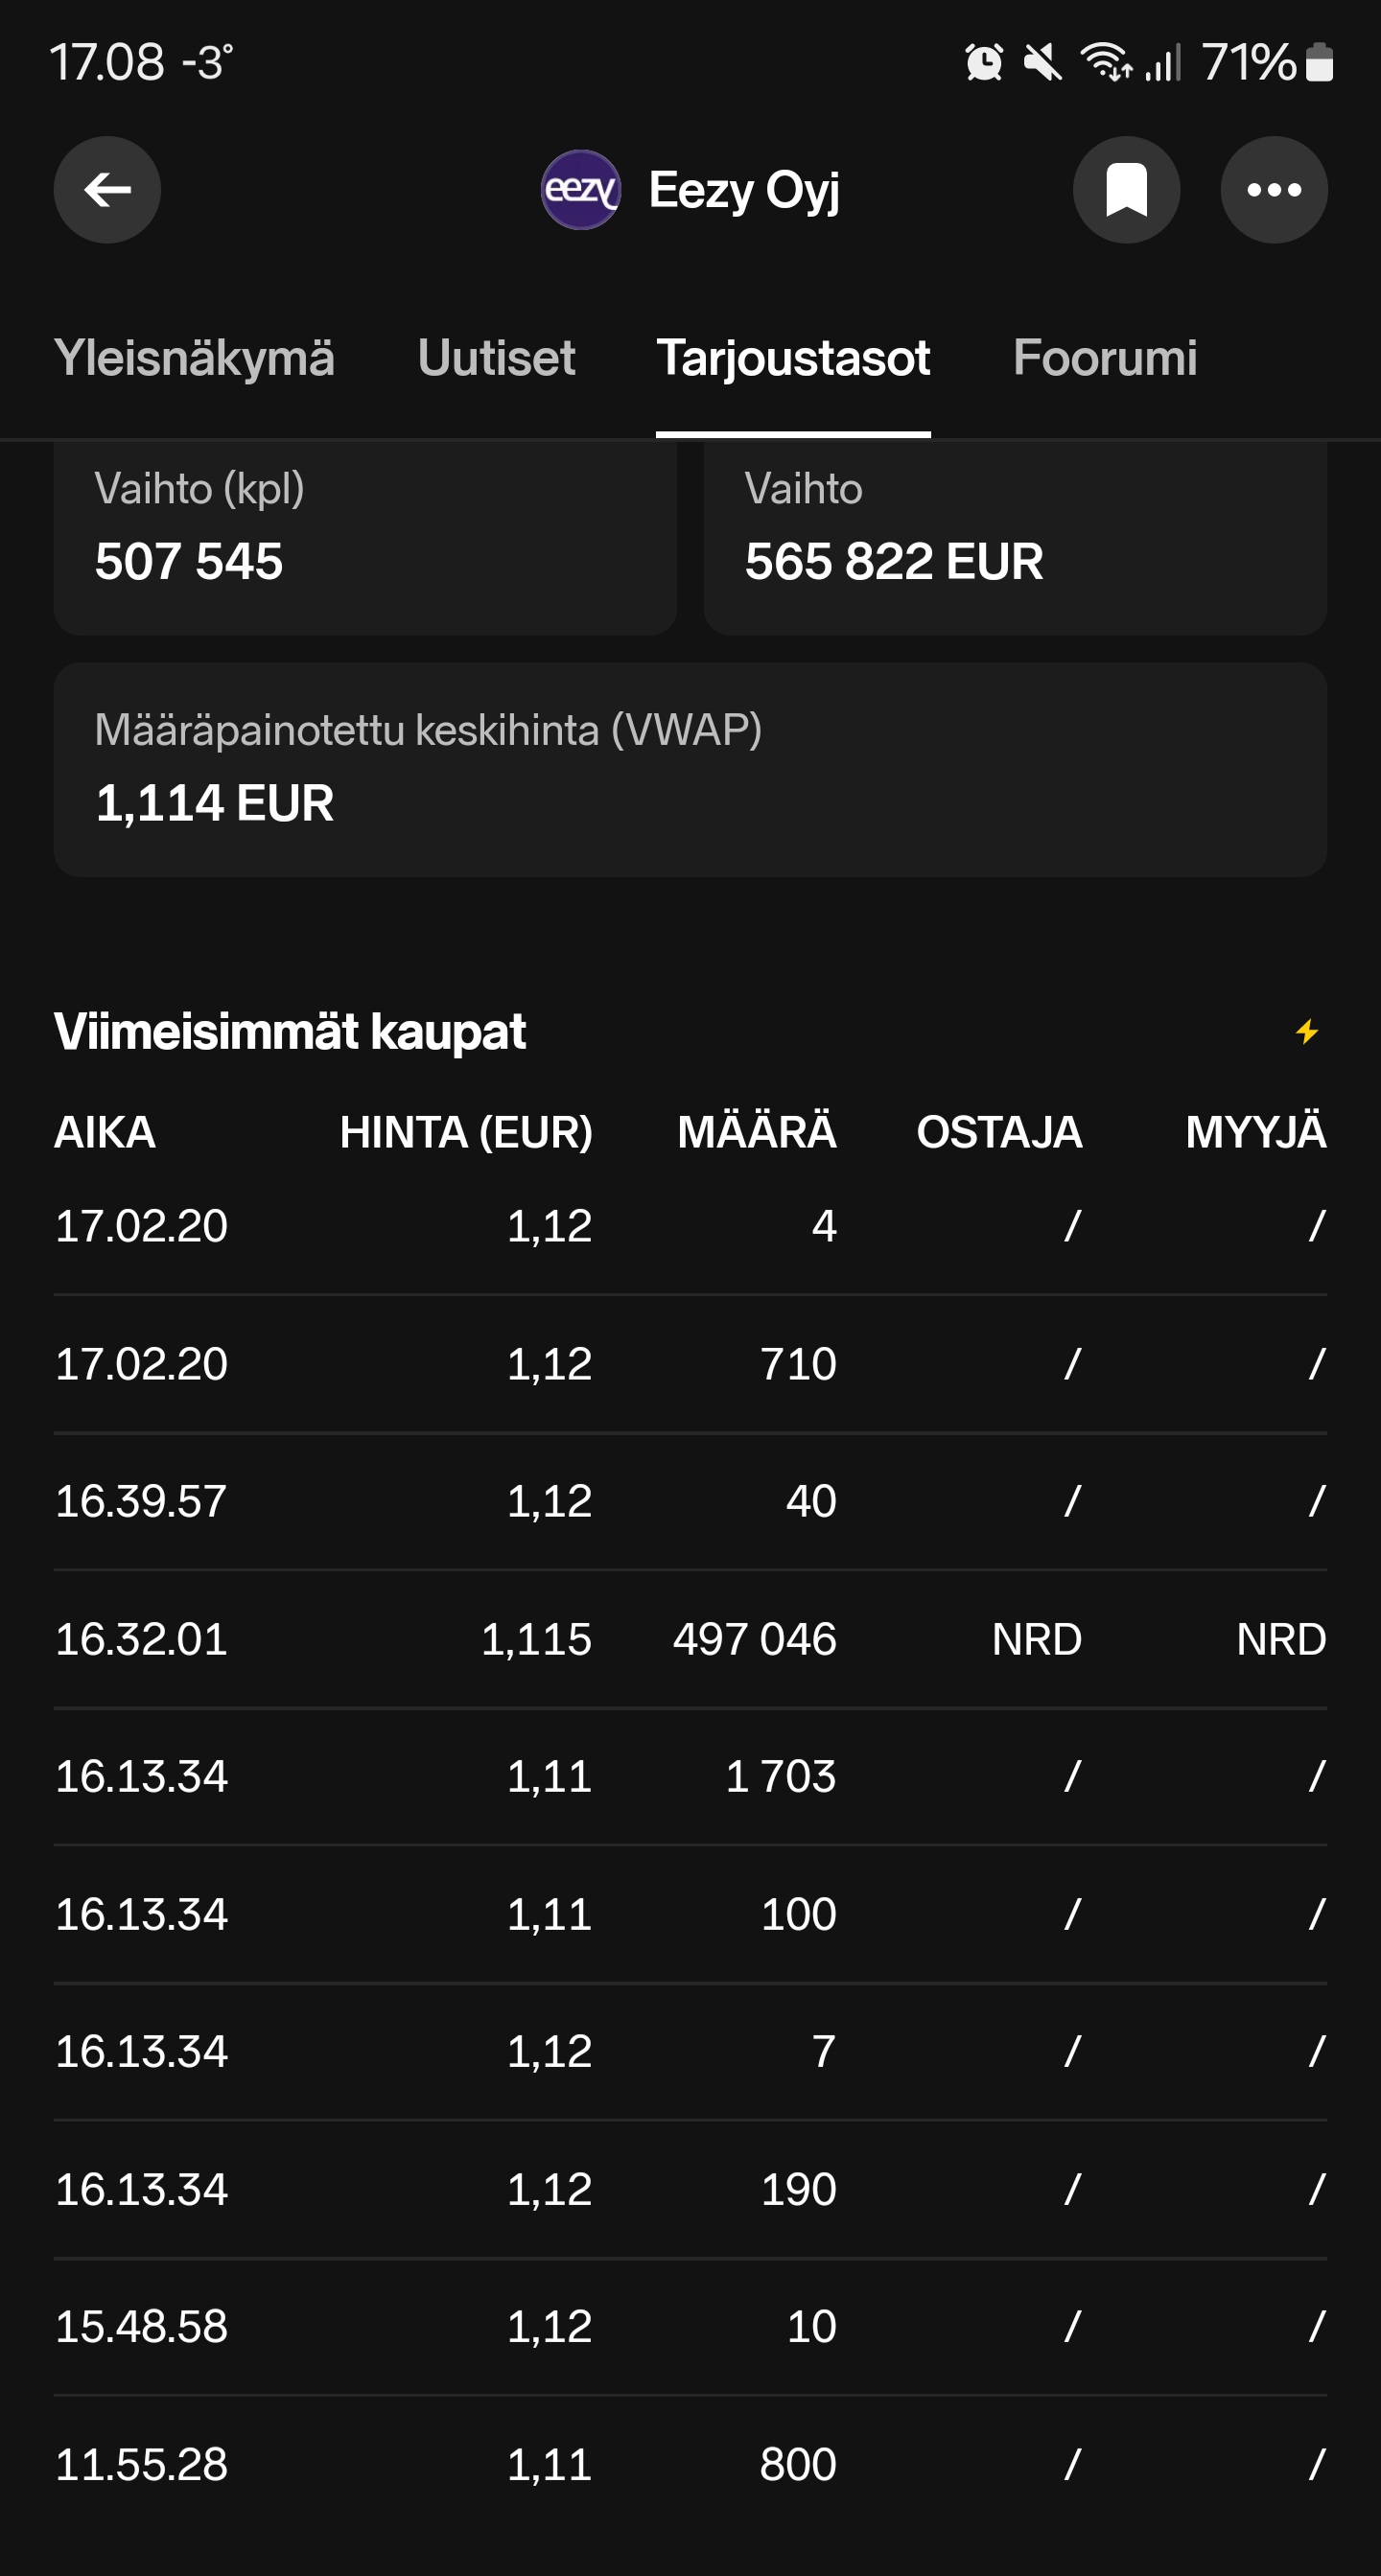Tap the bookmark icon for Eezy Oyj
Image resolution: width=1381 pixels, height=2576 pixels.
click(1126, 190)
